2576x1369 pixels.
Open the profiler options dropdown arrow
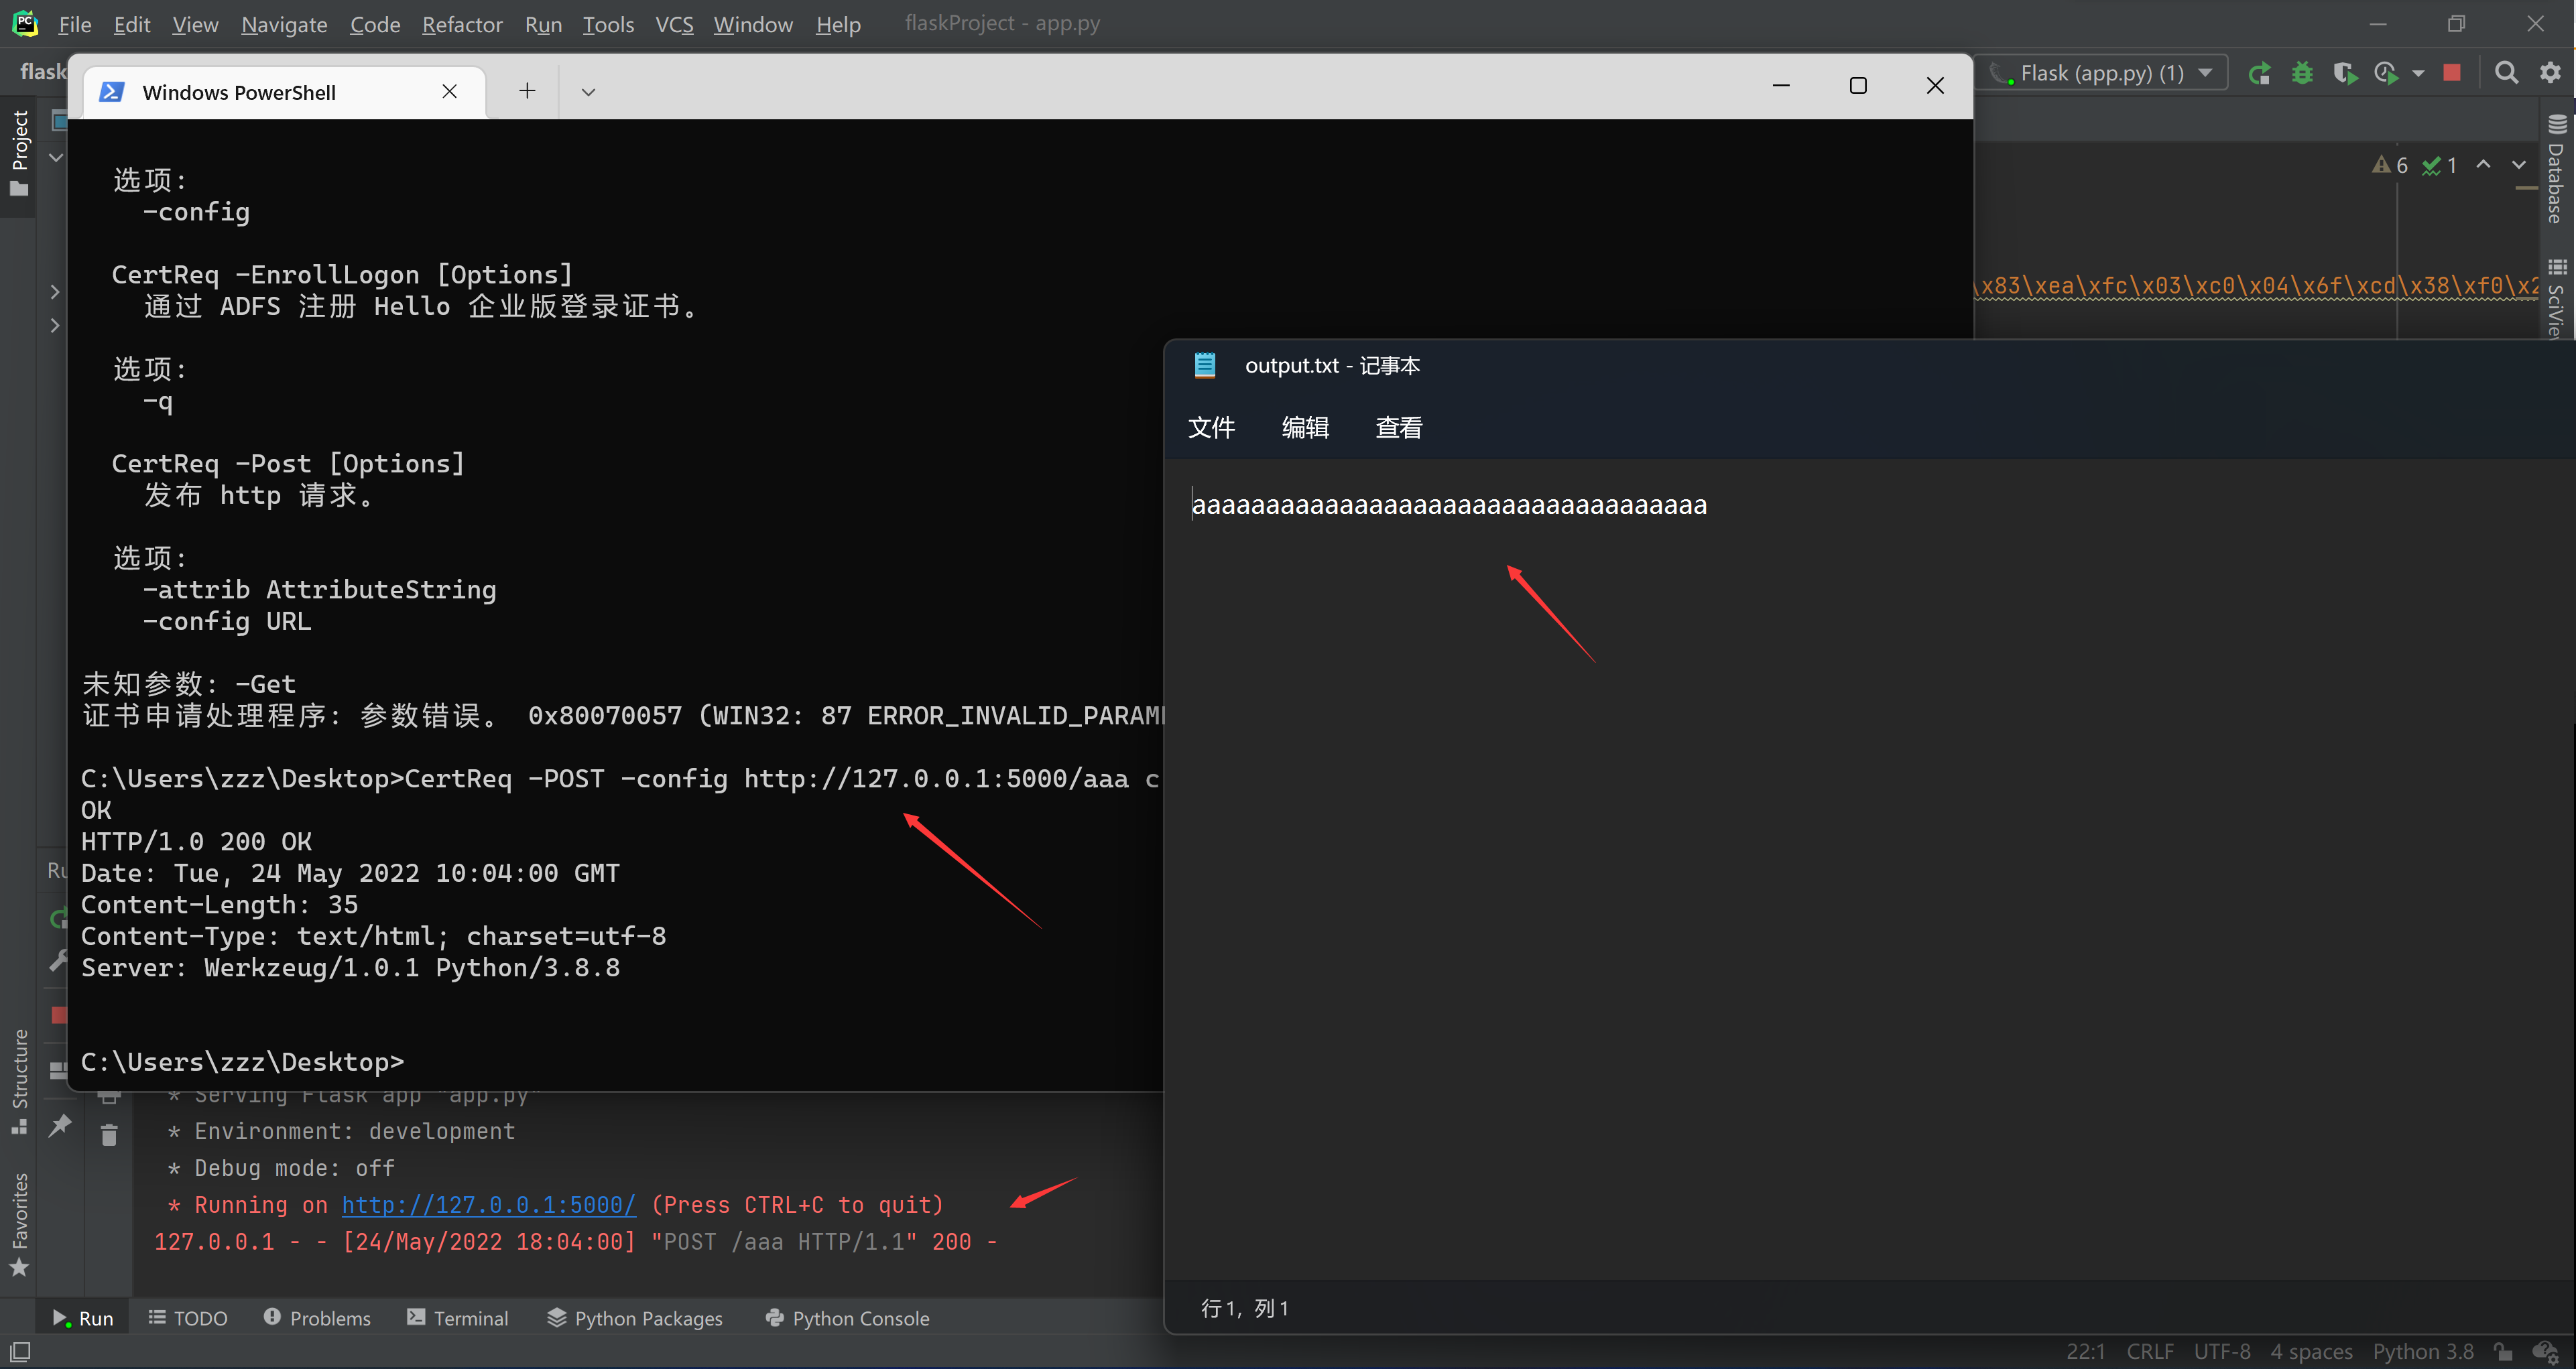point(2418,73)
